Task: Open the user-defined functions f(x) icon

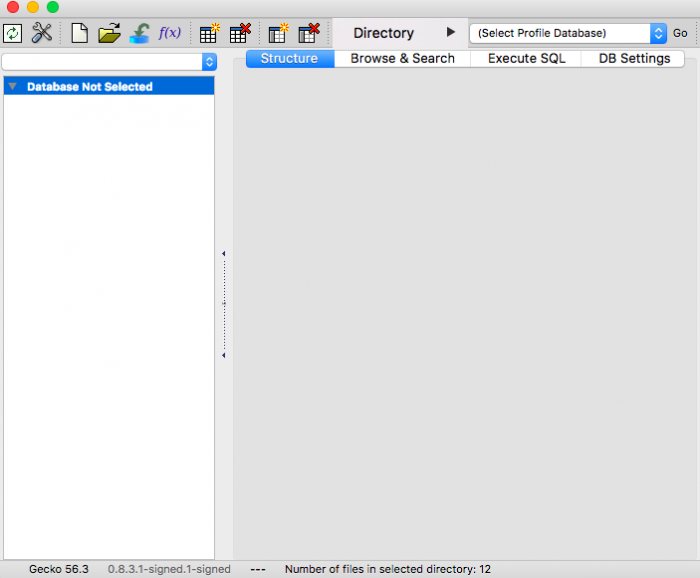Action: tap(170, 33)
